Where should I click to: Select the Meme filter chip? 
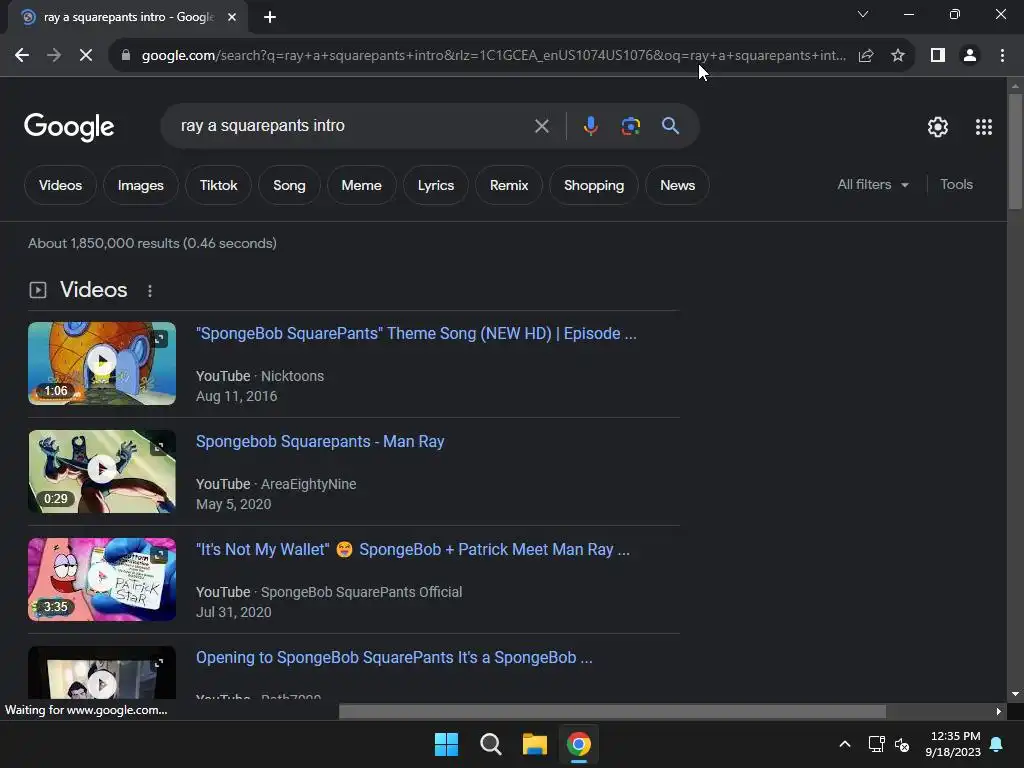coord(361,185)
